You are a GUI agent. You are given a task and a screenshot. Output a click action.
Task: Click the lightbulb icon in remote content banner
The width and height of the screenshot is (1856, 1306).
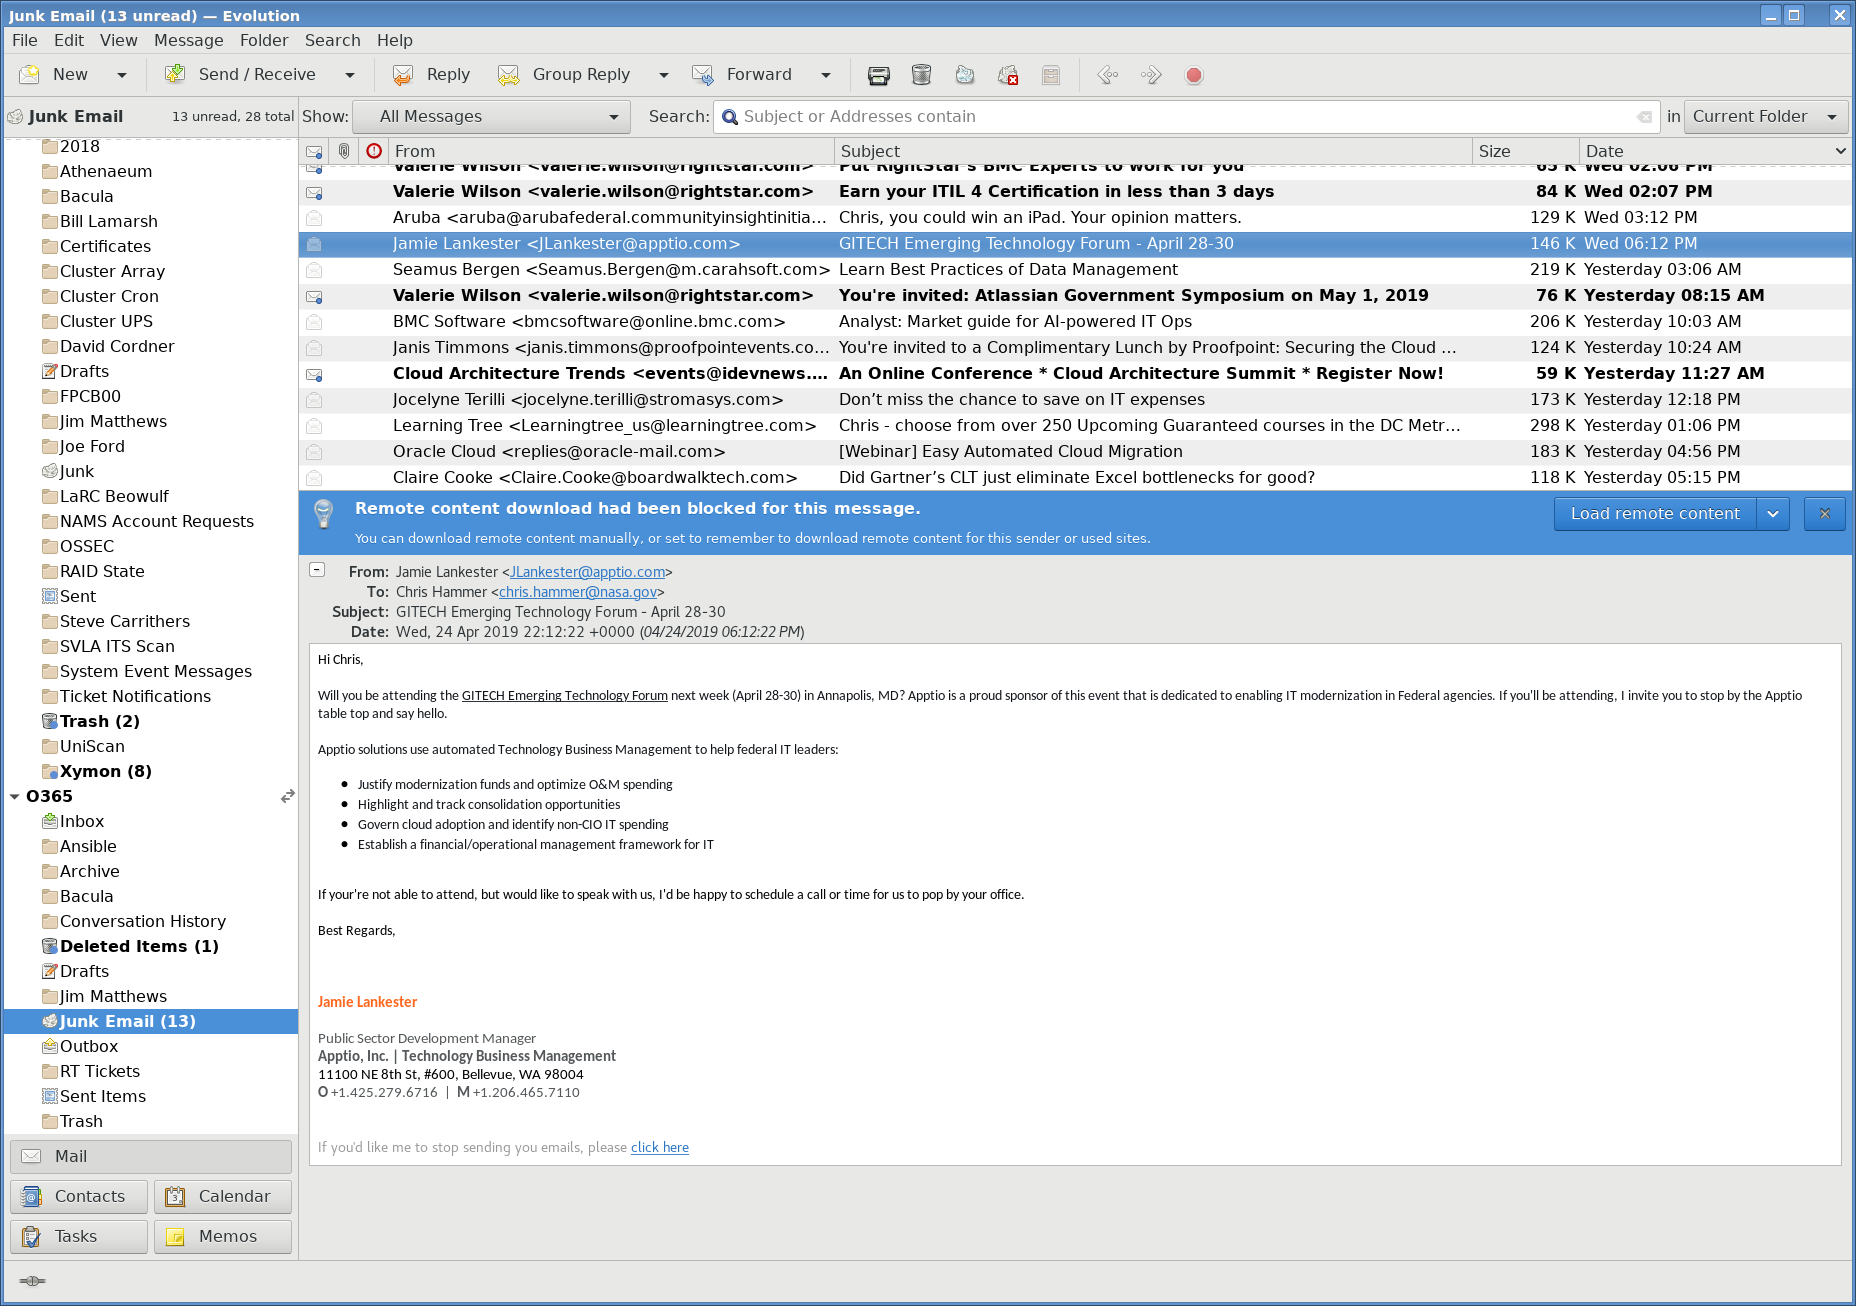tap(323, 514)
